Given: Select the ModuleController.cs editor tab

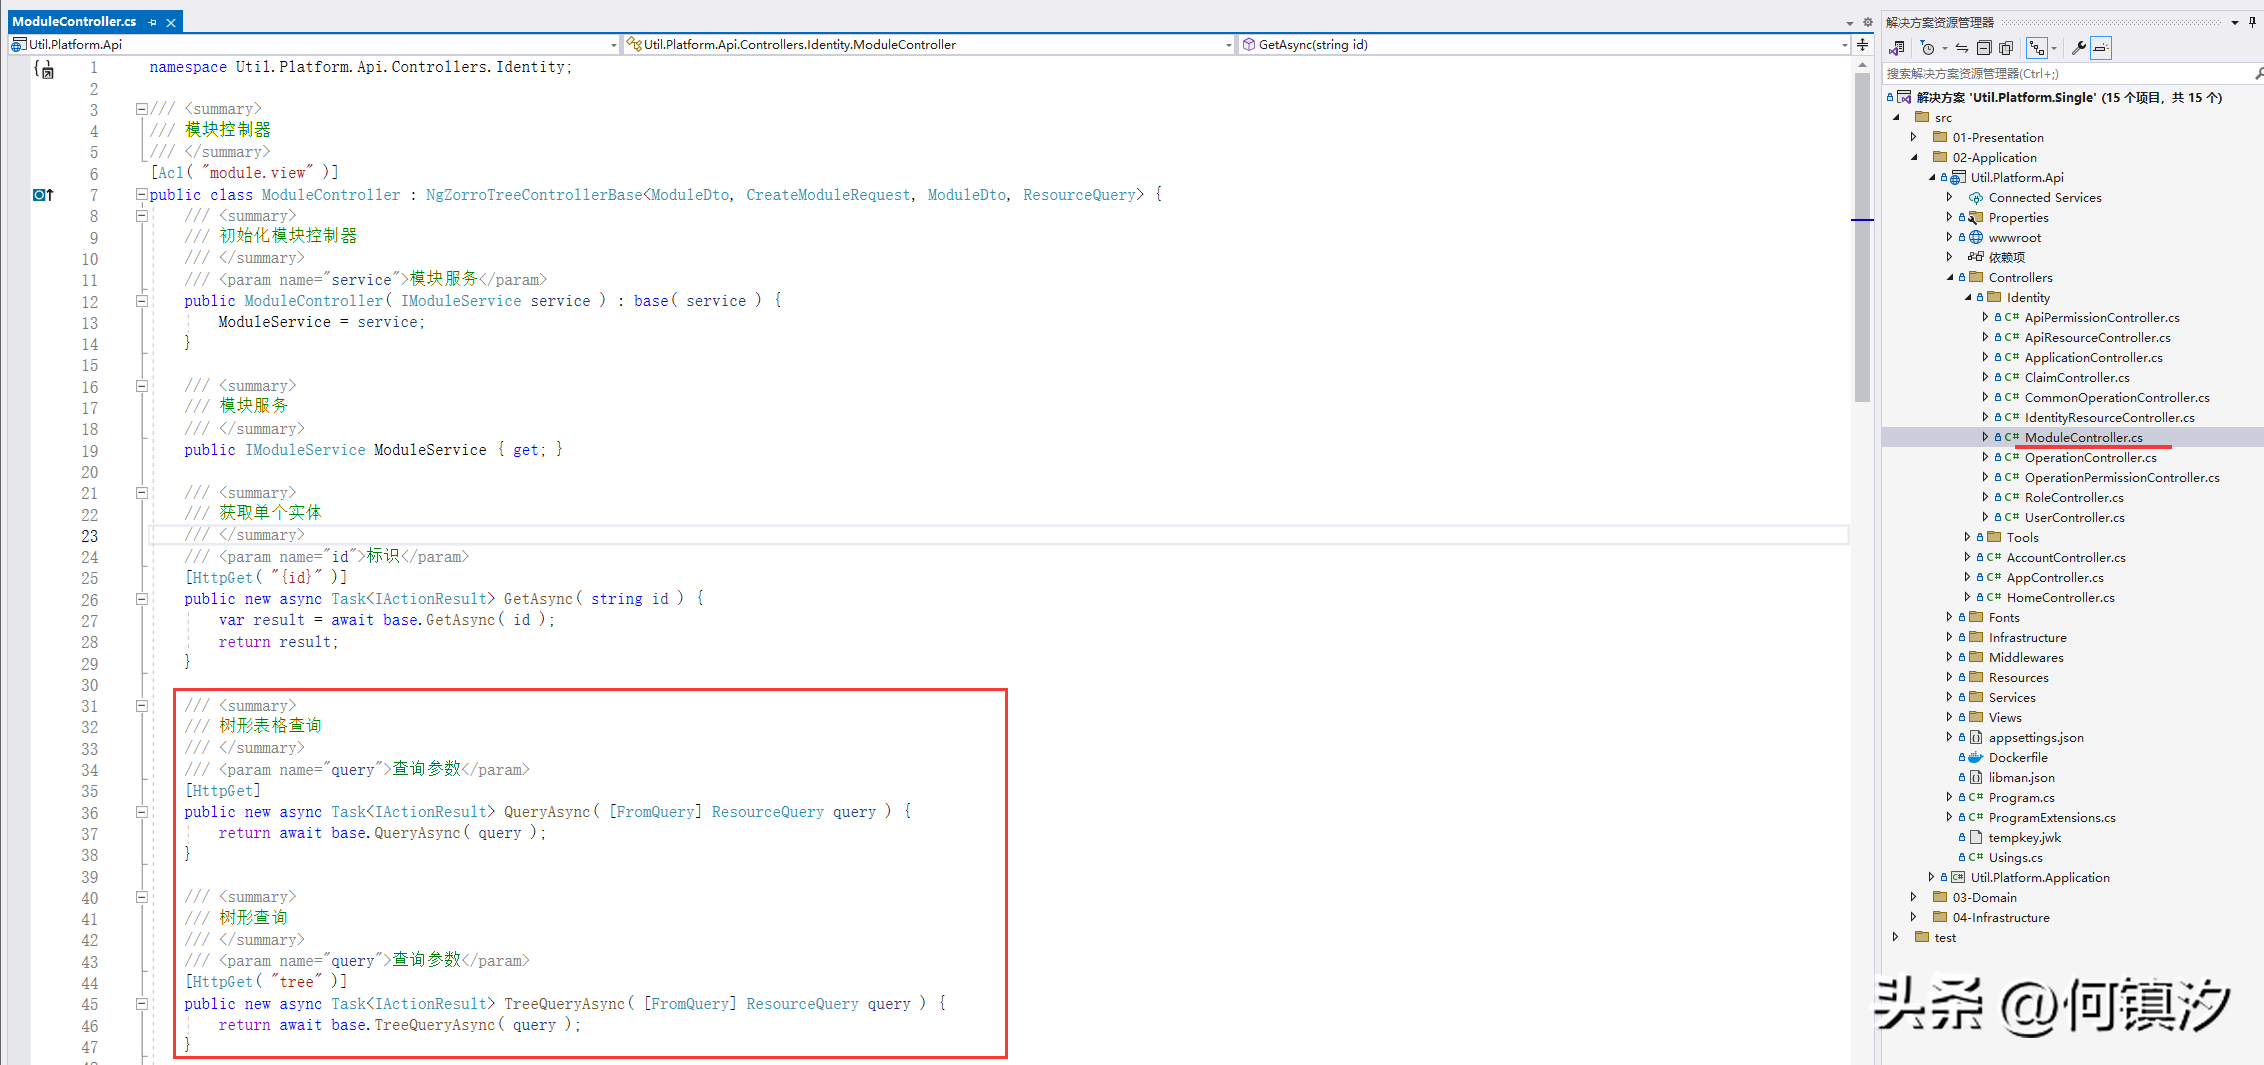Looking at the screenshot, I should coord(74,22).
